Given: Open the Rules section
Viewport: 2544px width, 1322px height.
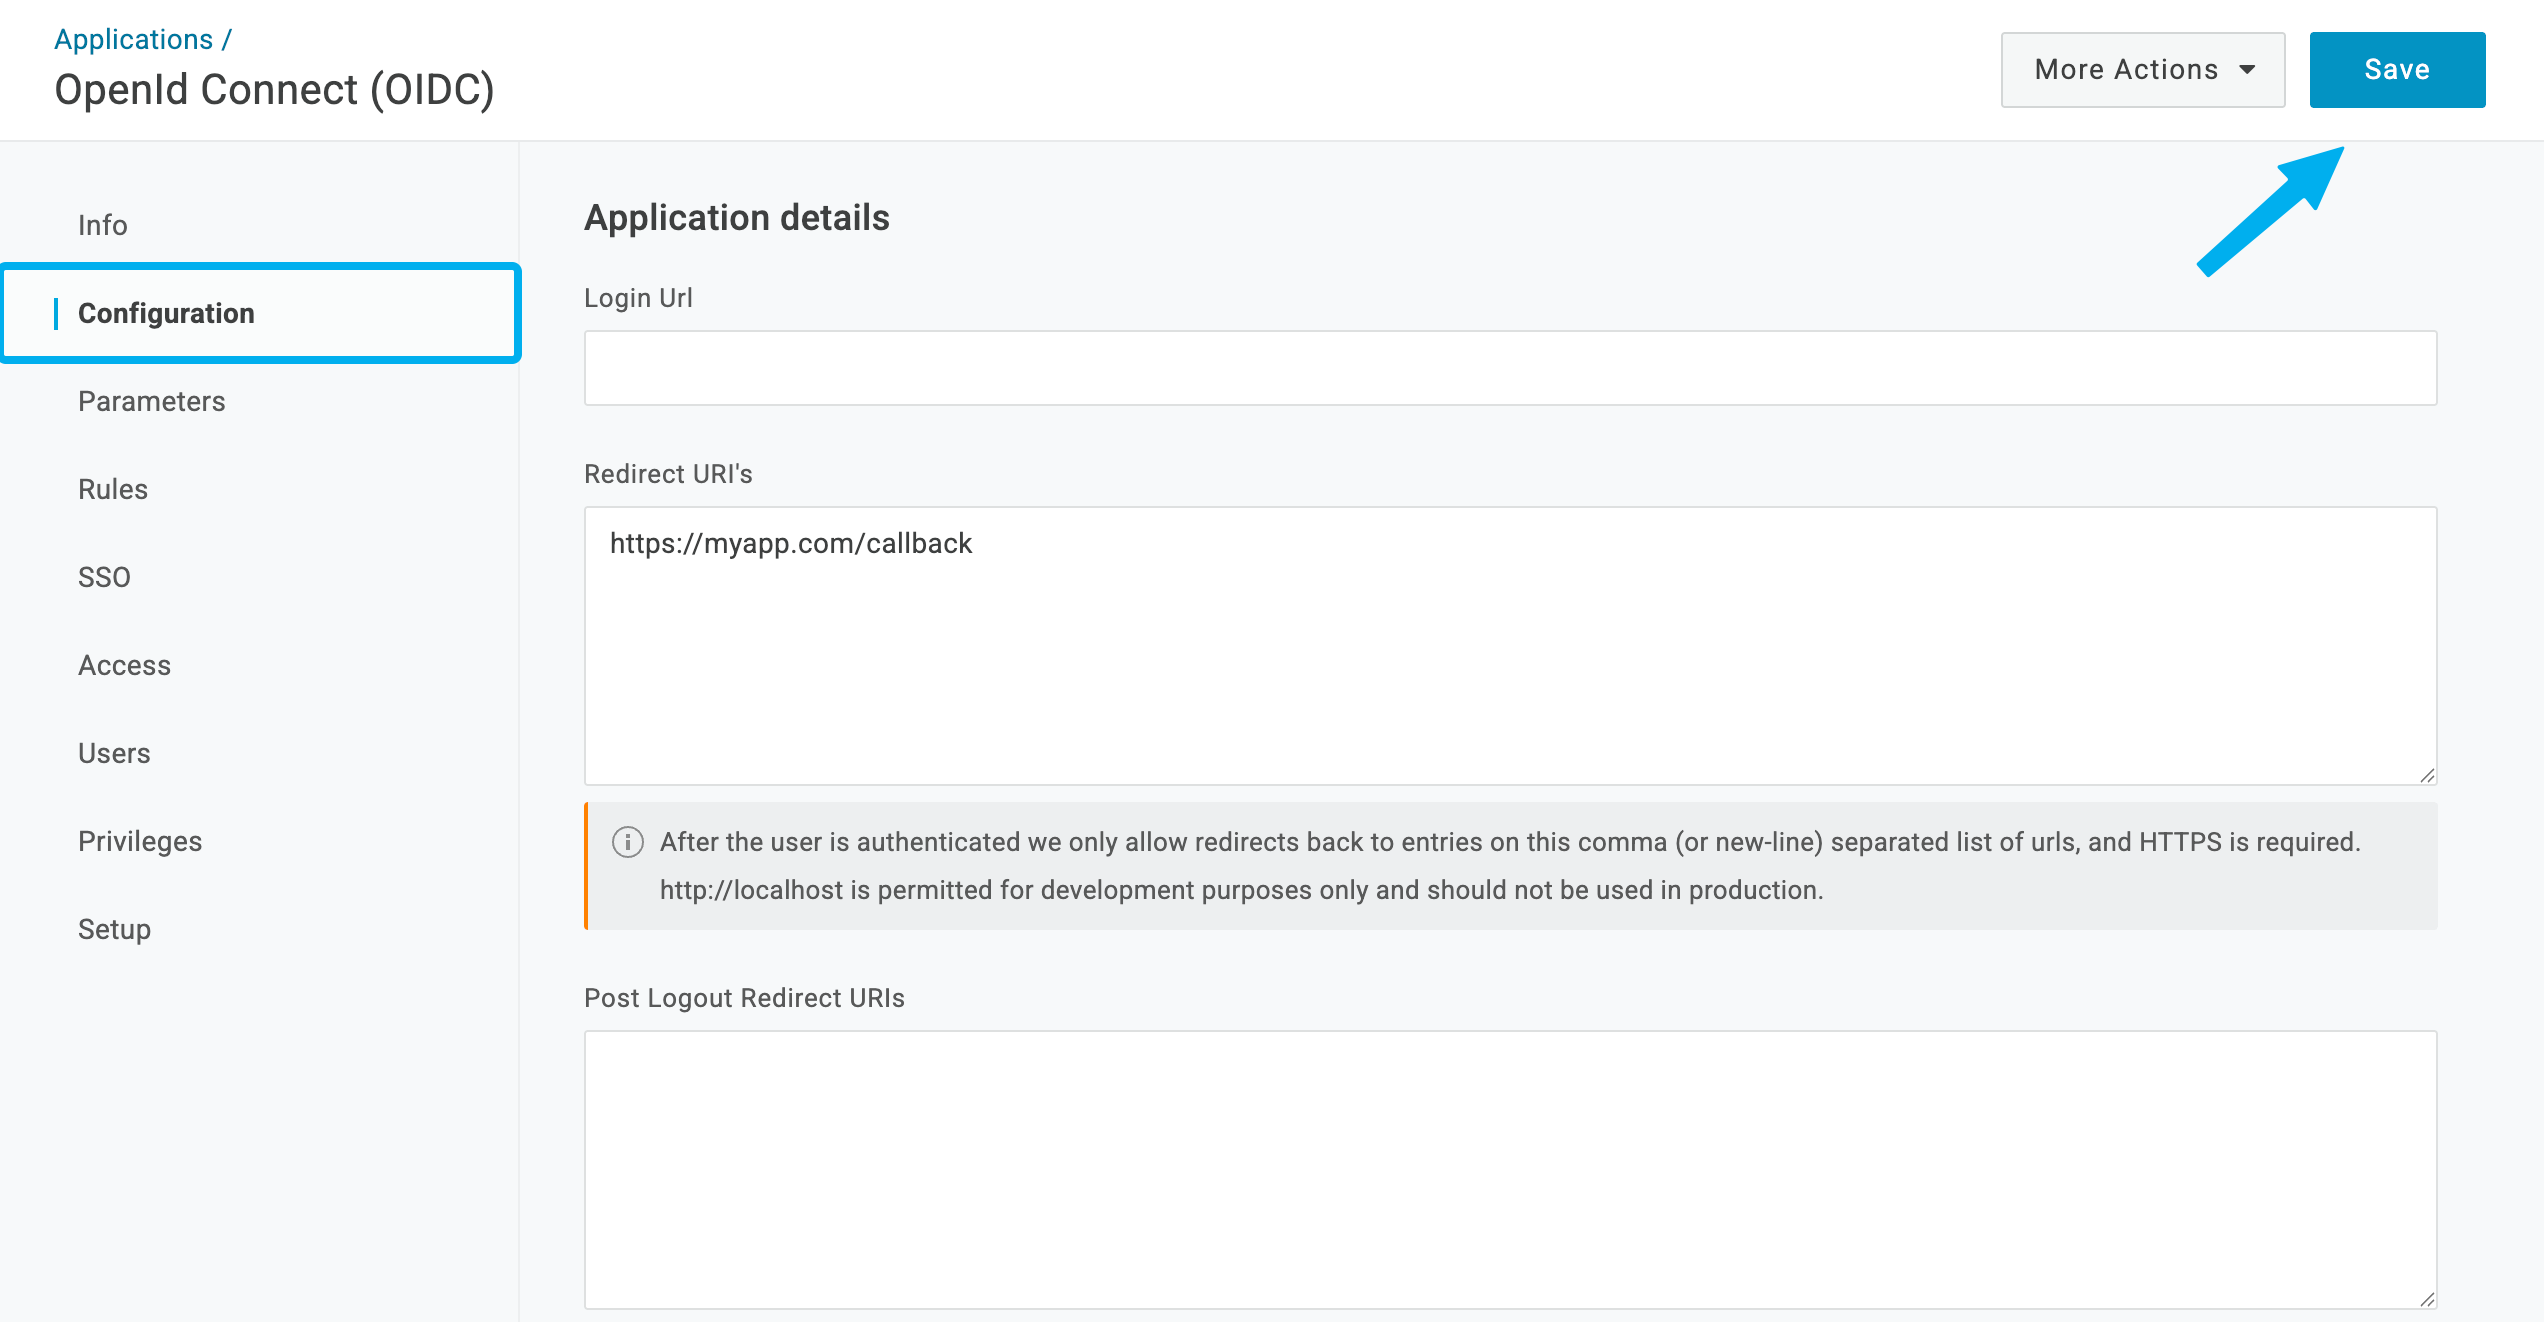Looking at the screenshot, I should coord(112,489).
